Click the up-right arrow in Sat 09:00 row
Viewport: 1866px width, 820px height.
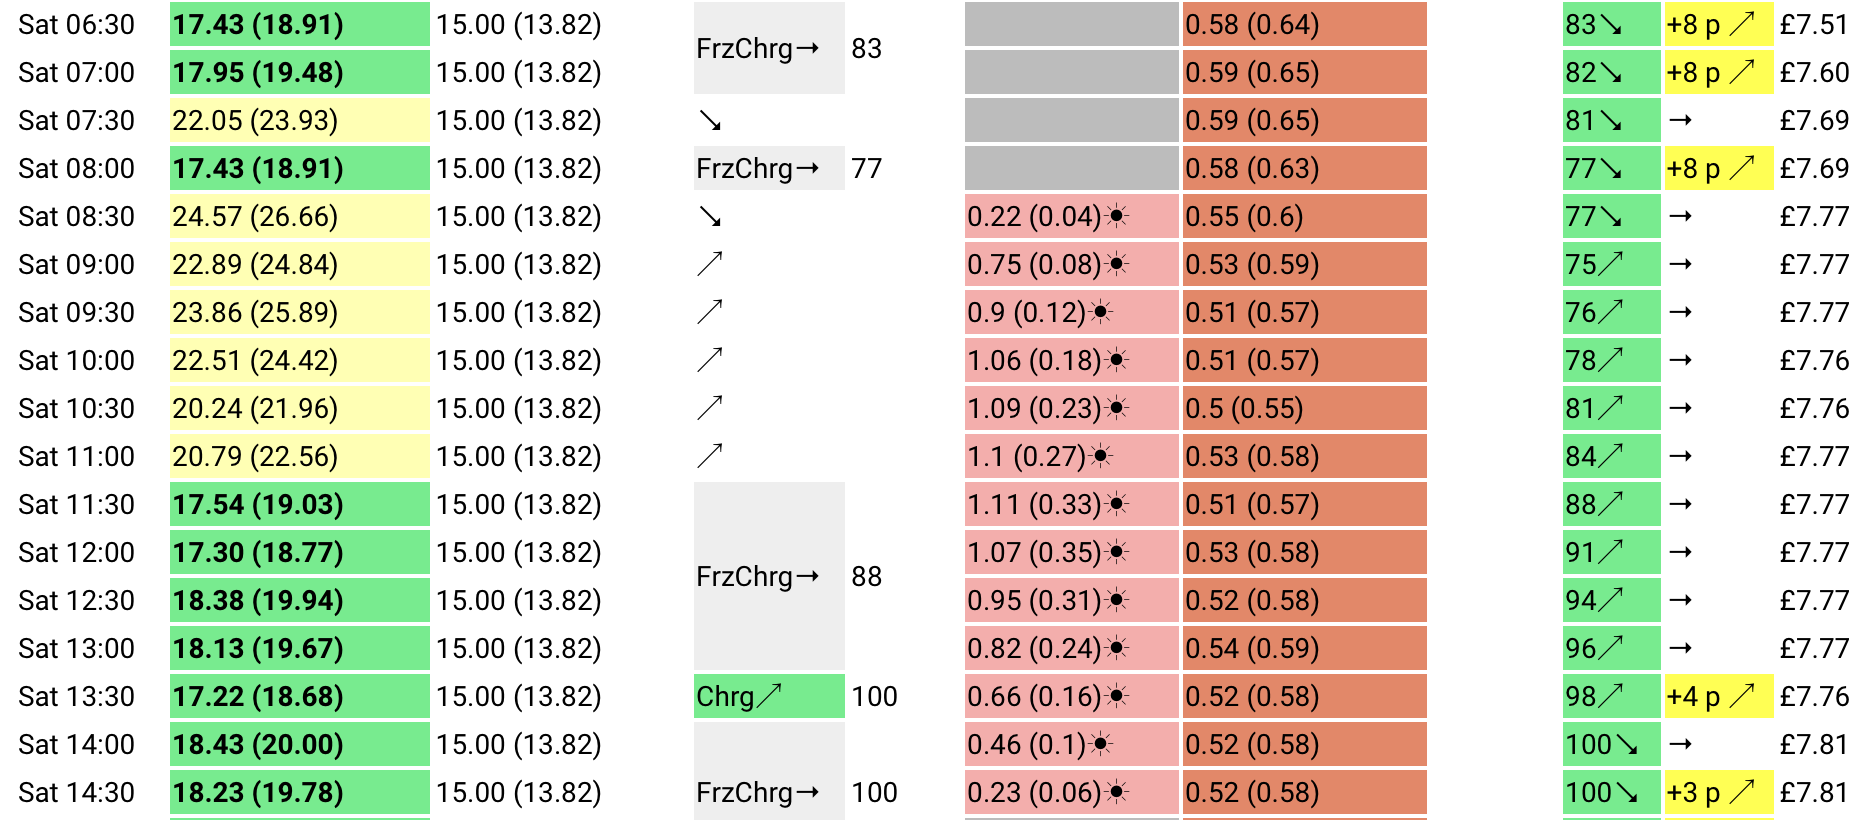click(710, 264)
